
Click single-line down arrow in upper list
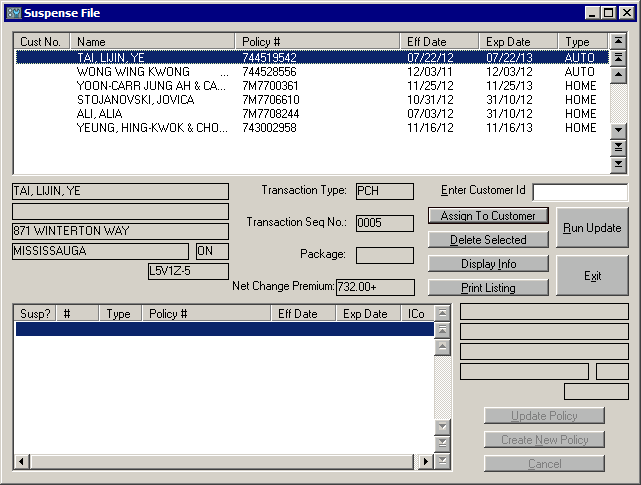coord(618,129)
